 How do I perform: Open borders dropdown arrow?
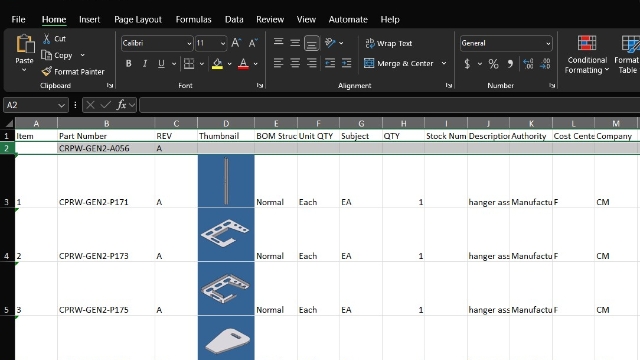tap(202, 64)
